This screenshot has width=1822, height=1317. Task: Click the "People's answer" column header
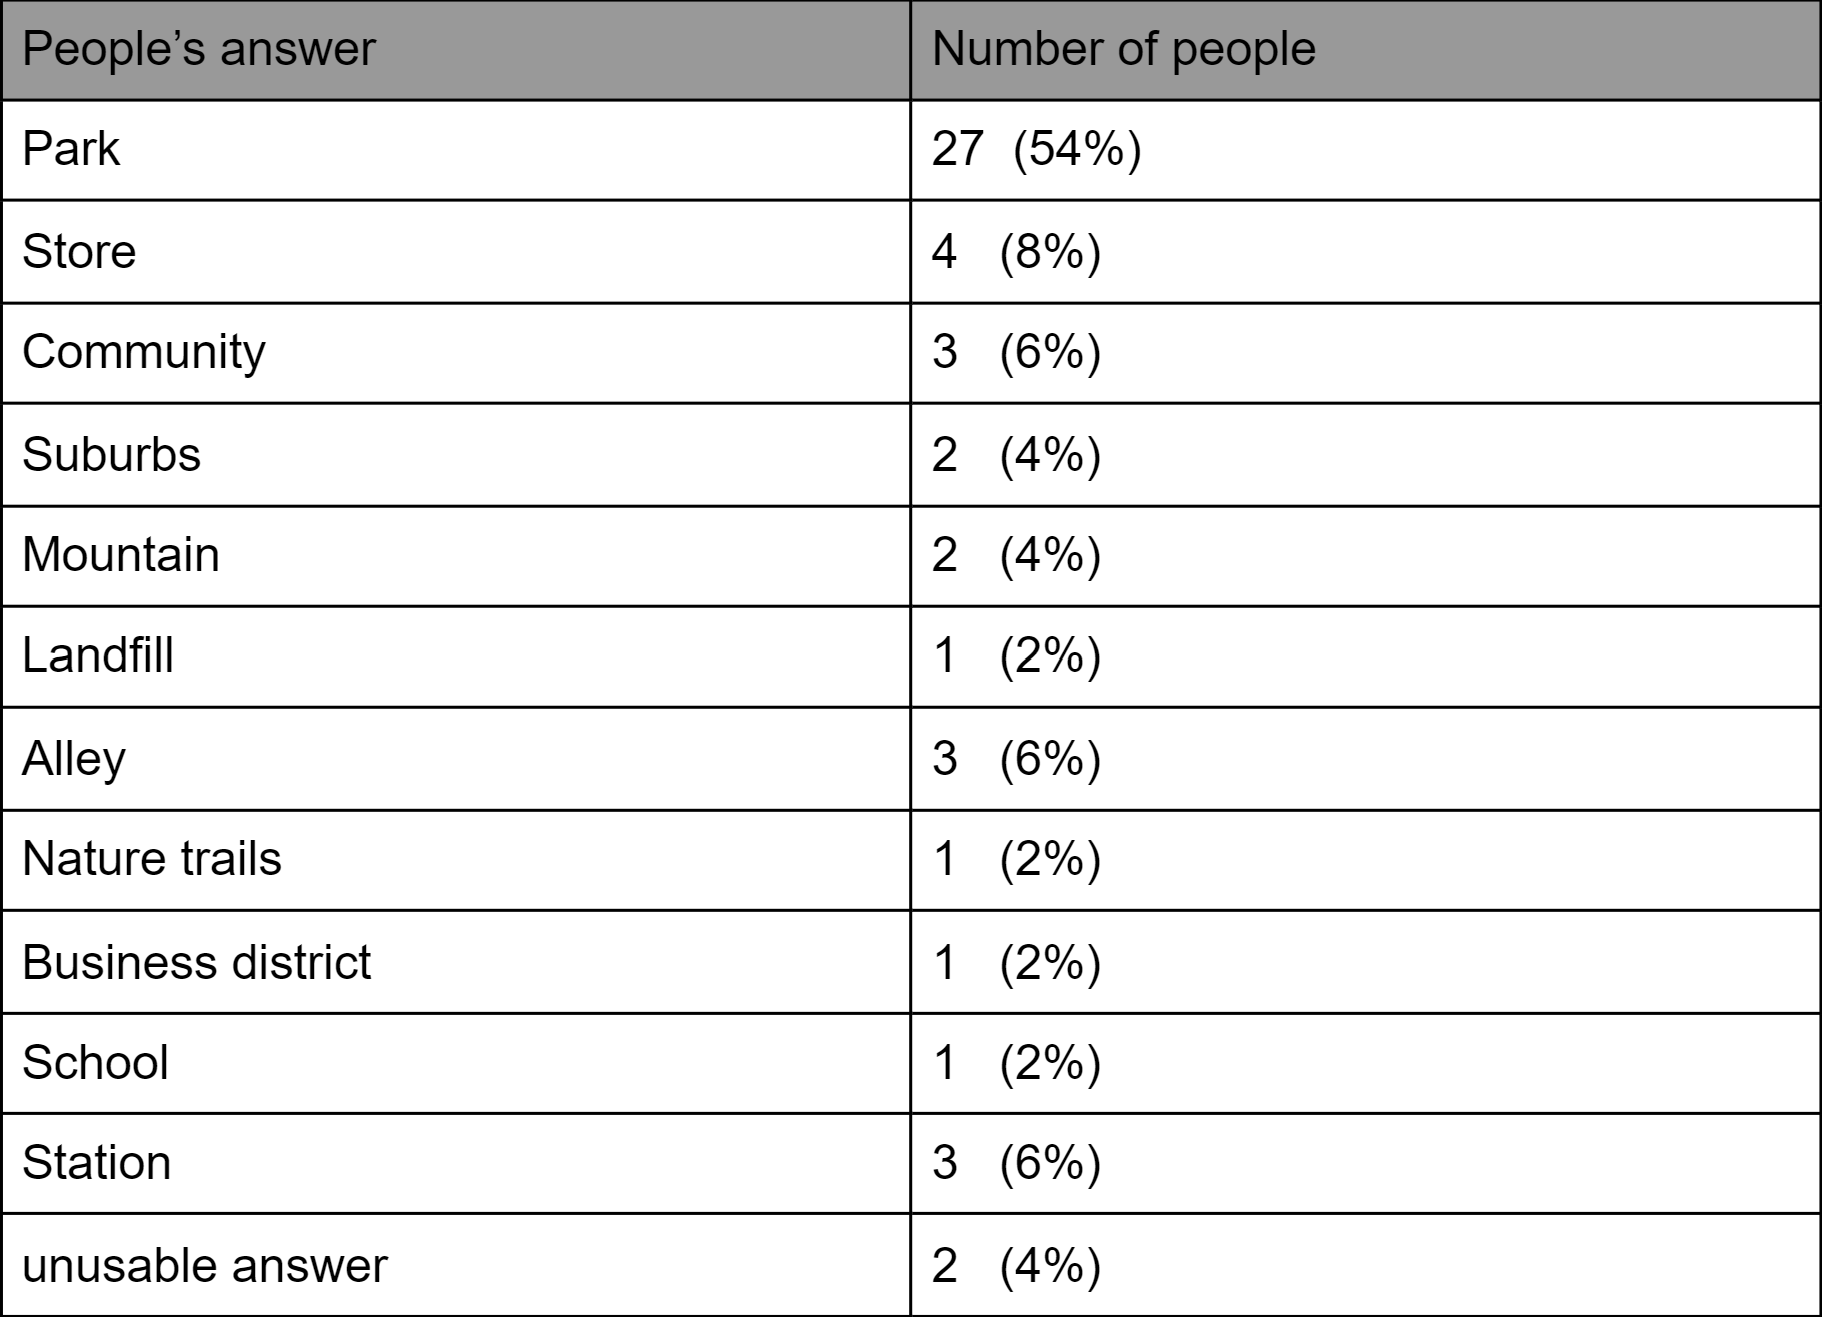199,49
